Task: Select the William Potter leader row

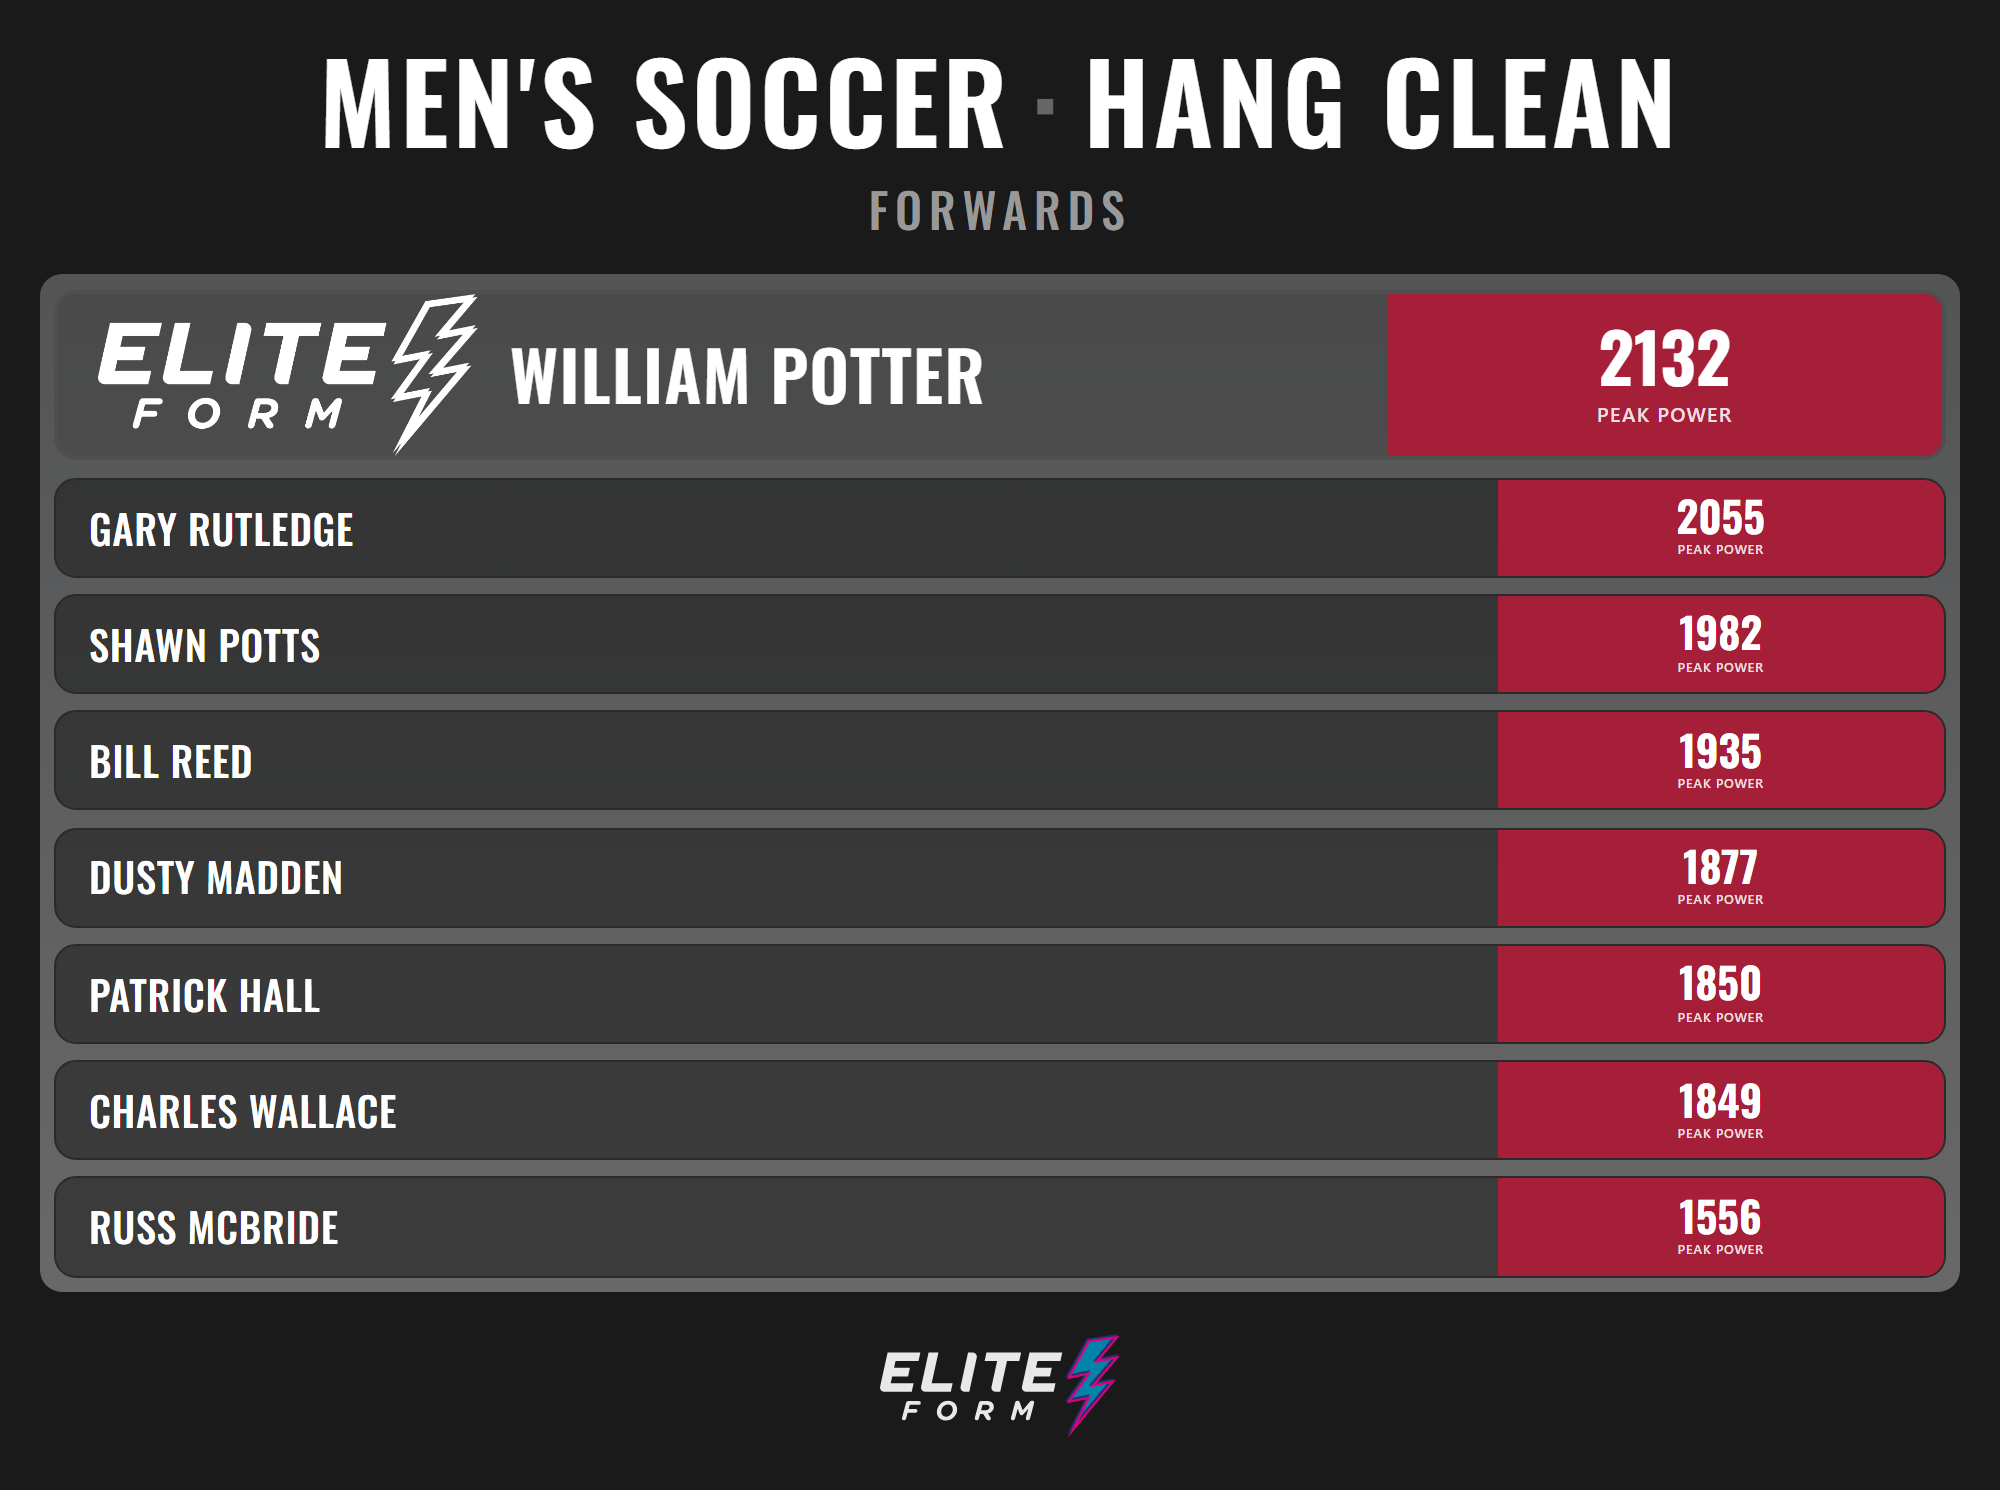Action: point(999,375)
